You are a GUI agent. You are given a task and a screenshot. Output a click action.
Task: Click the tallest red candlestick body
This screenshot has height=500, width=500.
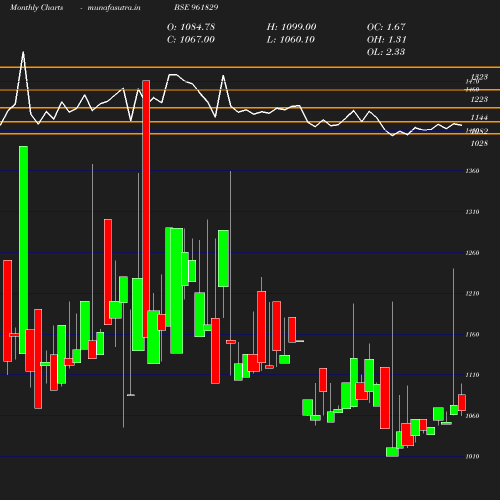(x=146, y=209)
